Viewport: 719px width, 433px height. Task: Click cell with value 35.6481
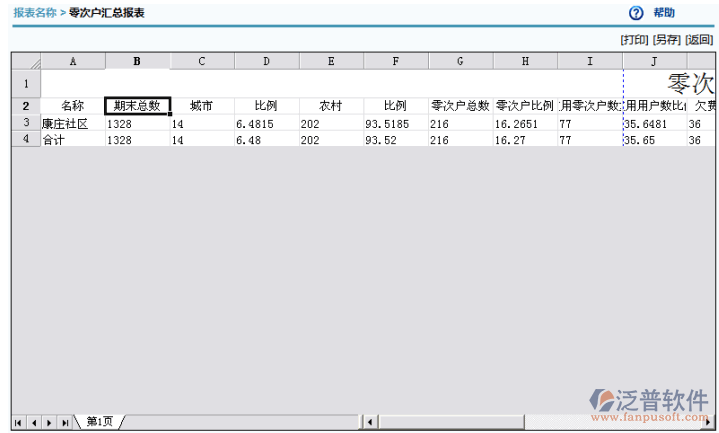pos(654,123)
